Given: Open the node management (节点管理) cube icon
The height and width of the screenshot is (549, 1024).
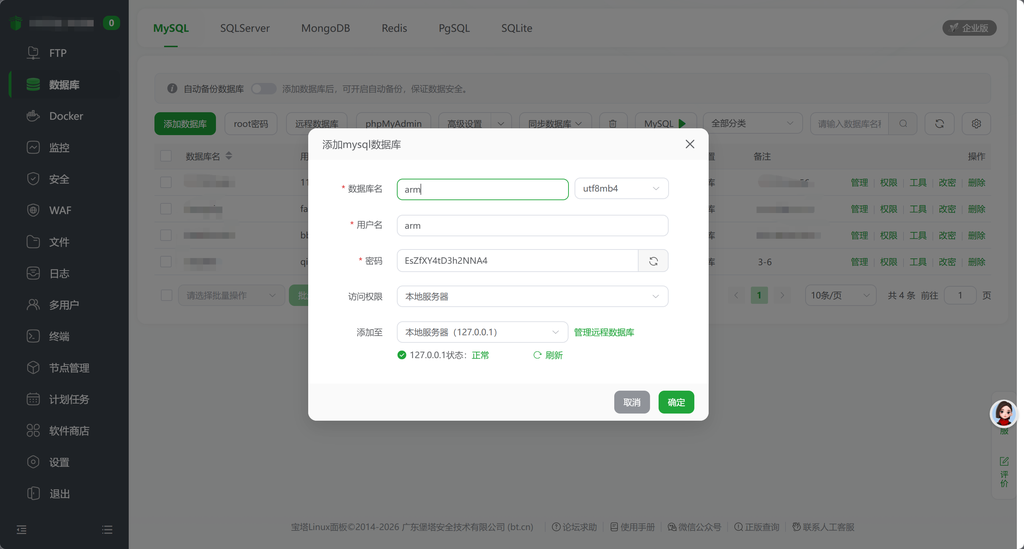Looking at the screenshot, I should coord(33,368).
